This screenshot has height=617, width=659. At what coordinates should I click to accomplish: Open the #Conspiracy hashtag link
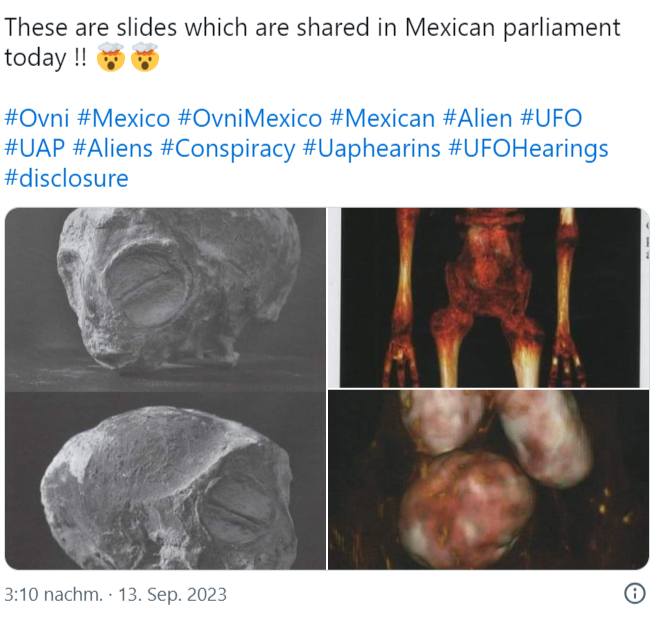[228, 149]
